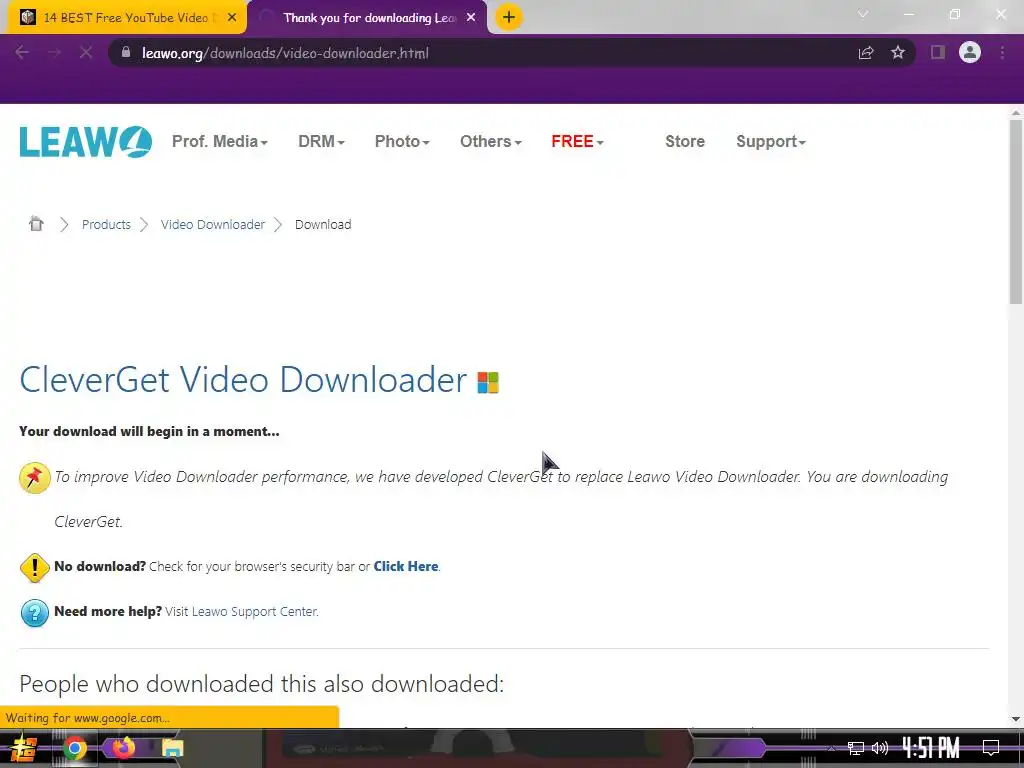The width and height of the screenshot is (1024, 768).
Task: Open the notification center icon
Action: (991, 748)
